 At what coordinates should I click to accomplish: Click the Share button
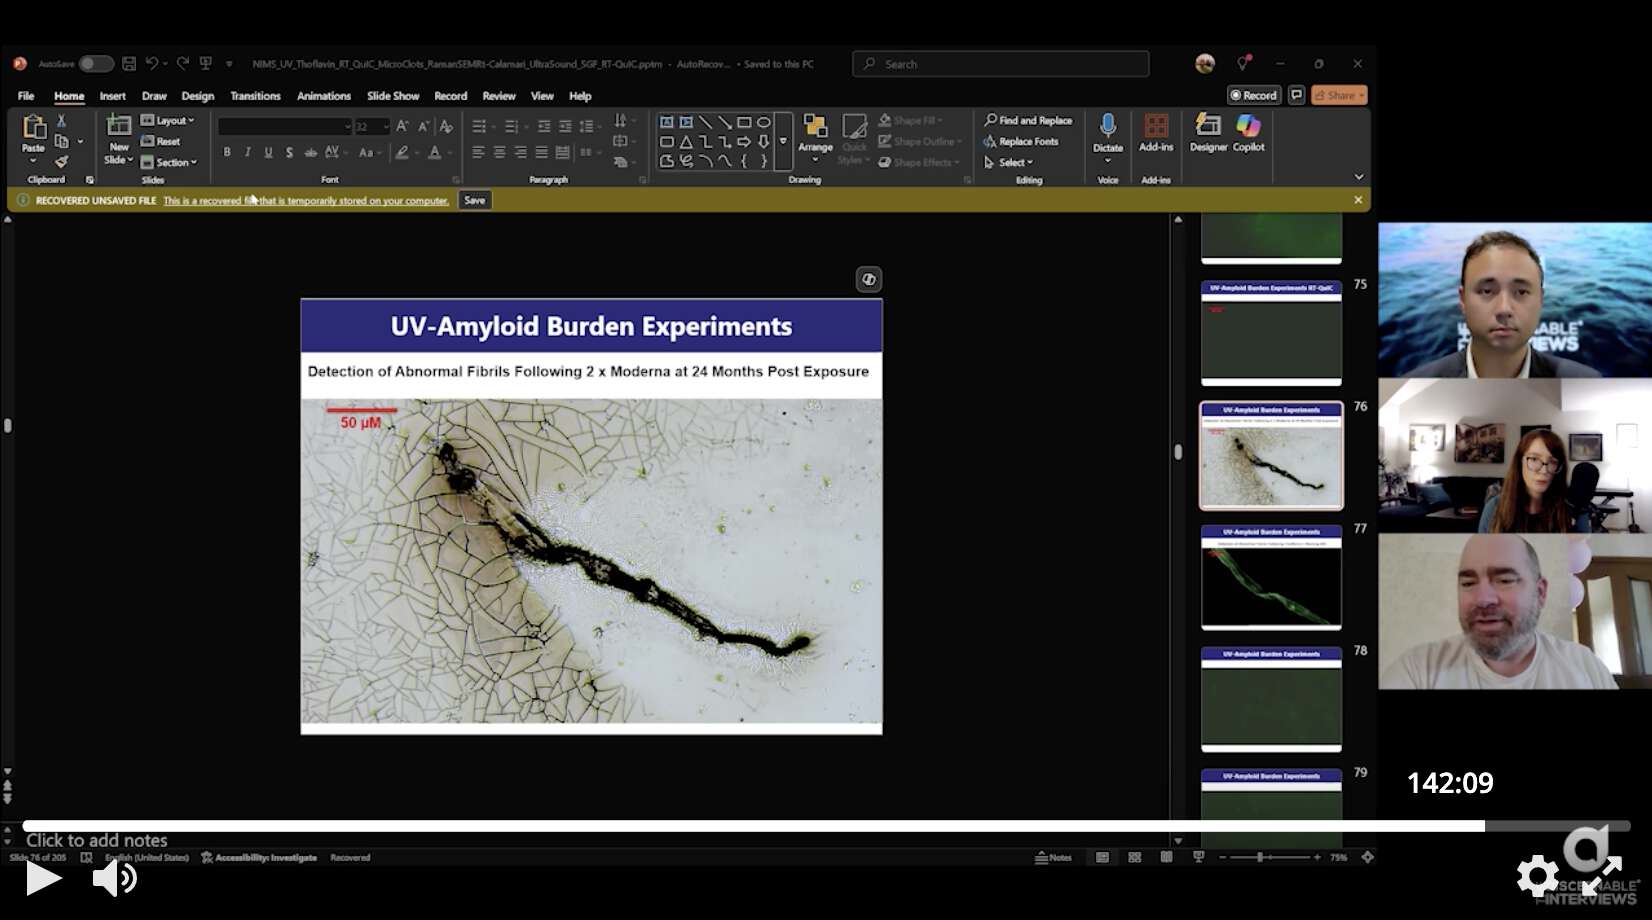pyautogui.click(x=1339, y=95)
